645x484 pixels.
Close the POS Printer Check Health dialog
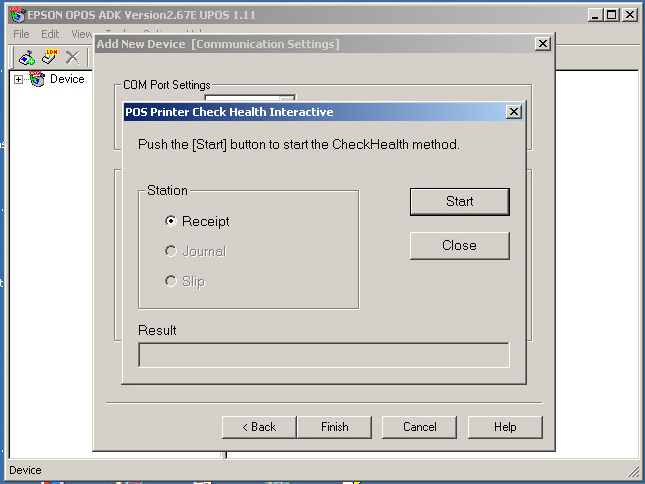(514, 112)
